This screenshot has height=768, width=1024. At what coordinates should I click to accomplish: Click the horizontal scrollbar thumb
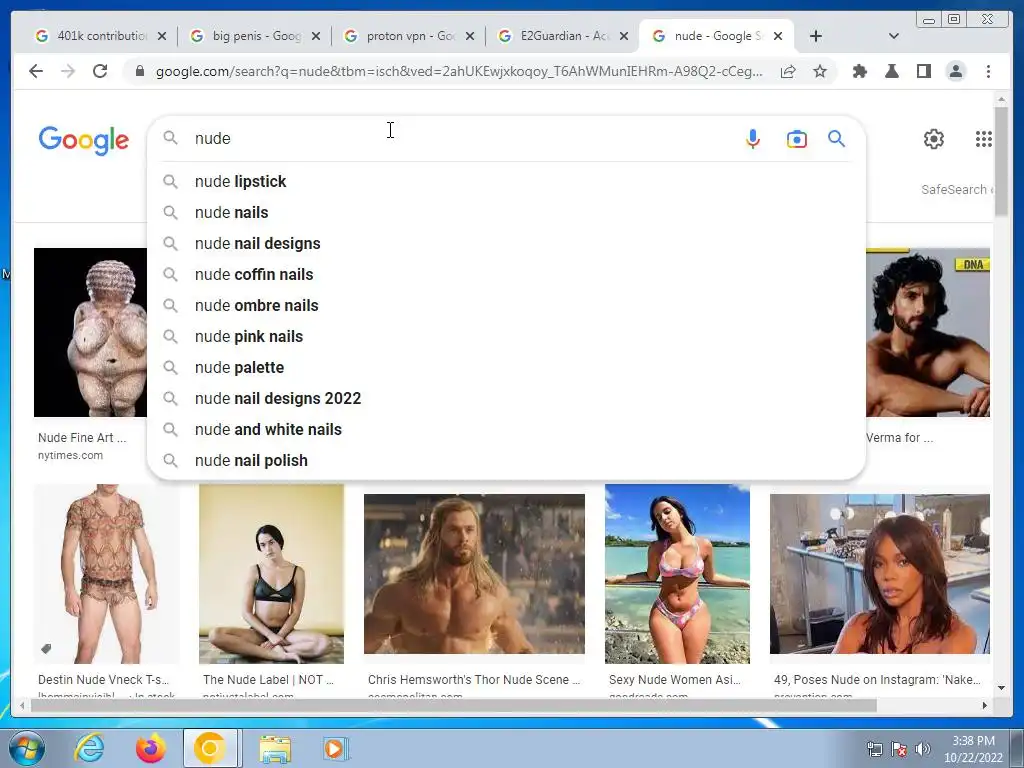point(453,705)
